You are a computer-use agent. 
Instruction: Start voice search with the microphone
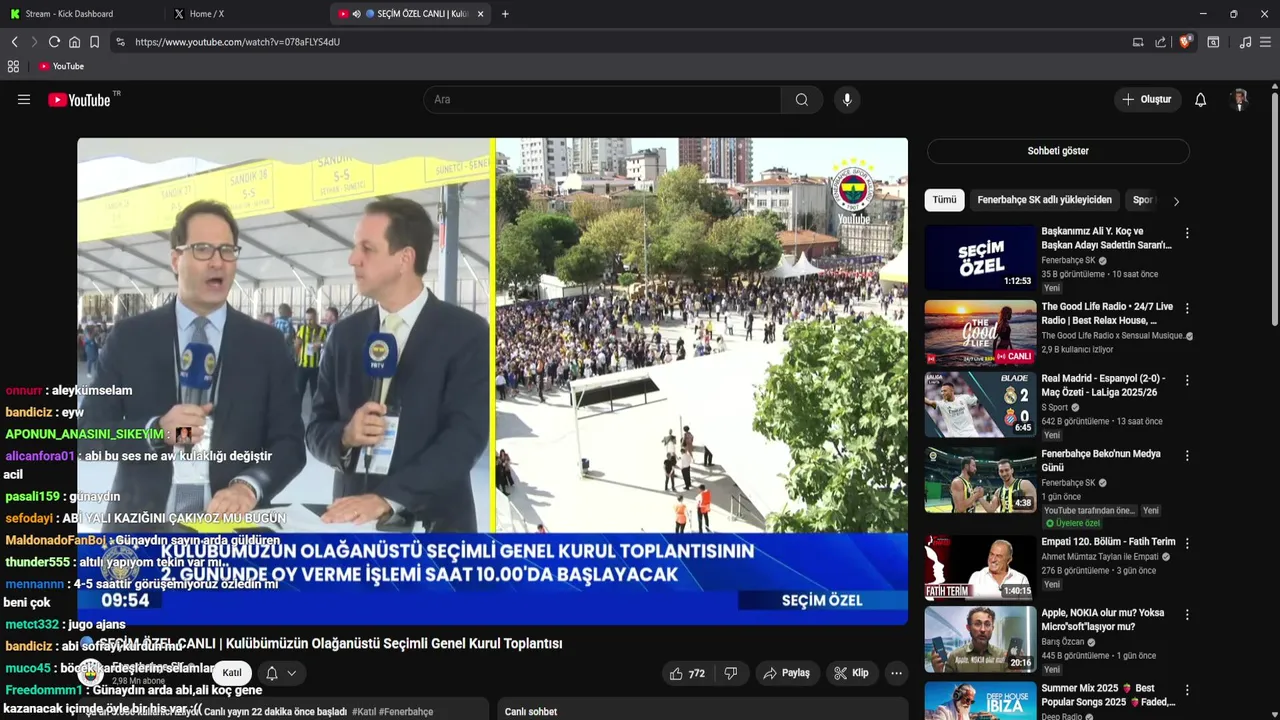tap(847, 100)
